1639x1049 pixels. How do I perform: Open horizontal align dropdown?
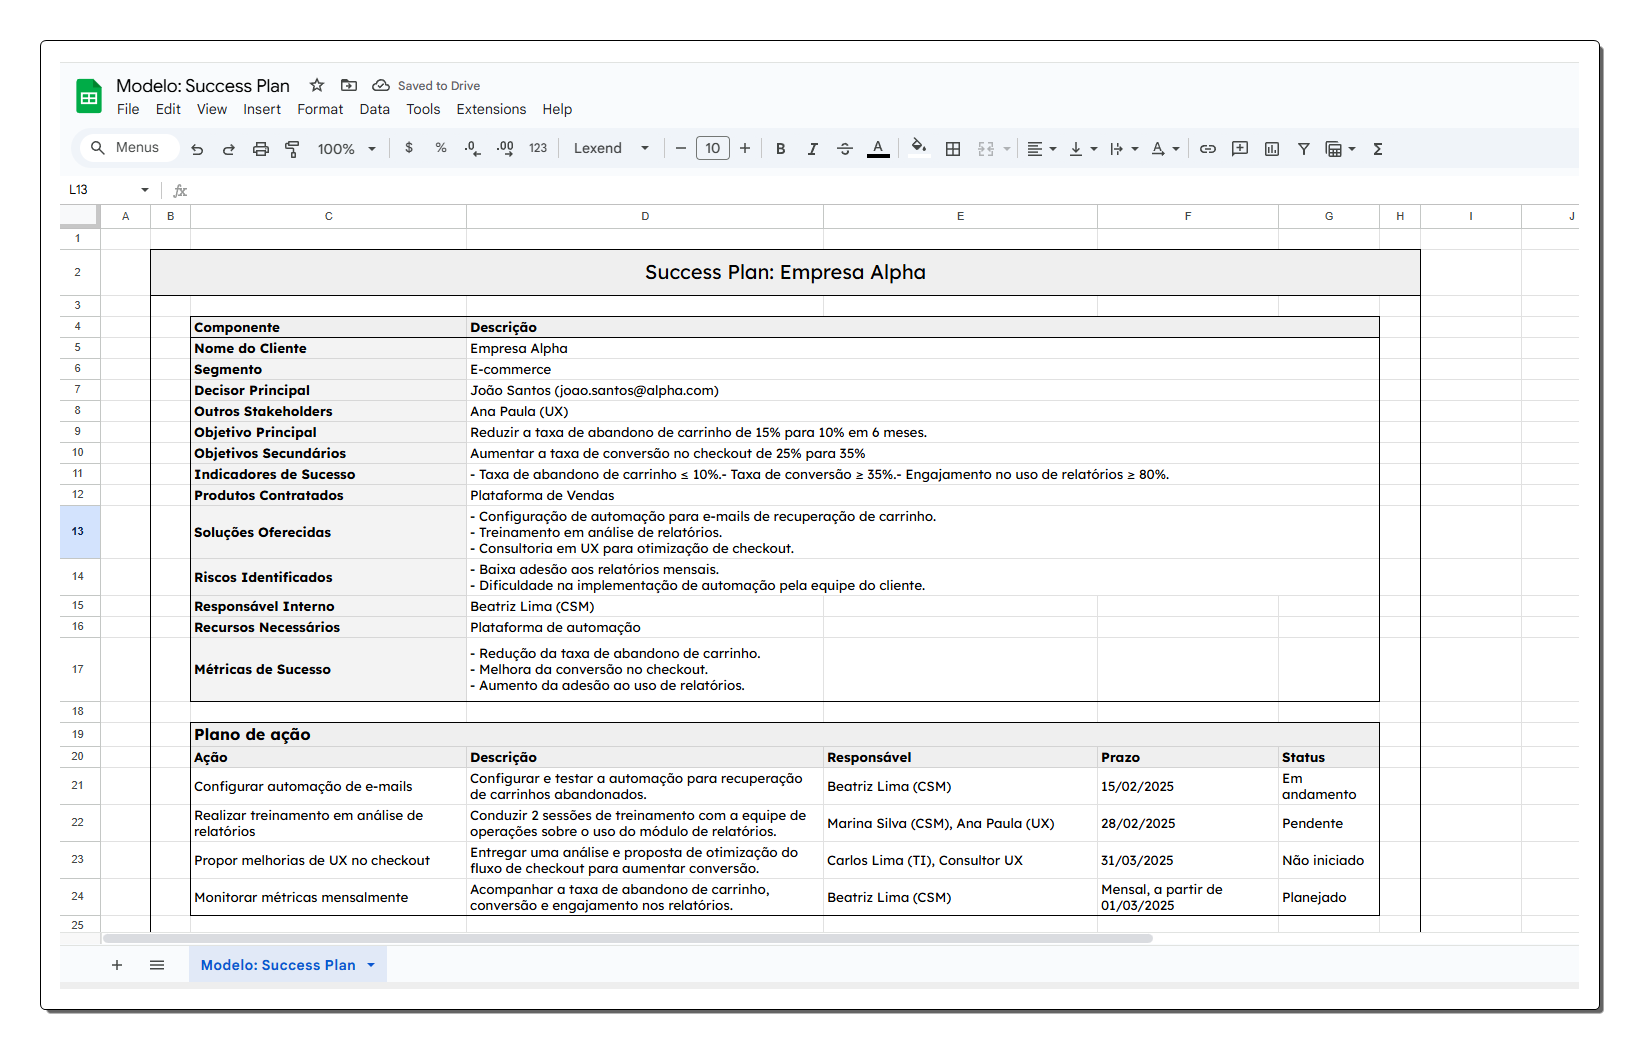pos(1041,149)
